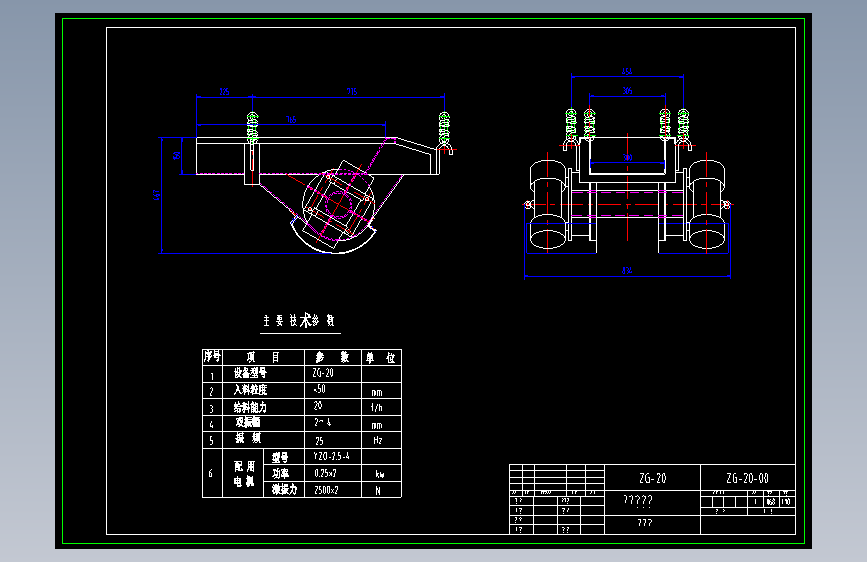Click the 'Hz' unit cell
This screenshot has width=867, height=562.
[x=378, y=440]
